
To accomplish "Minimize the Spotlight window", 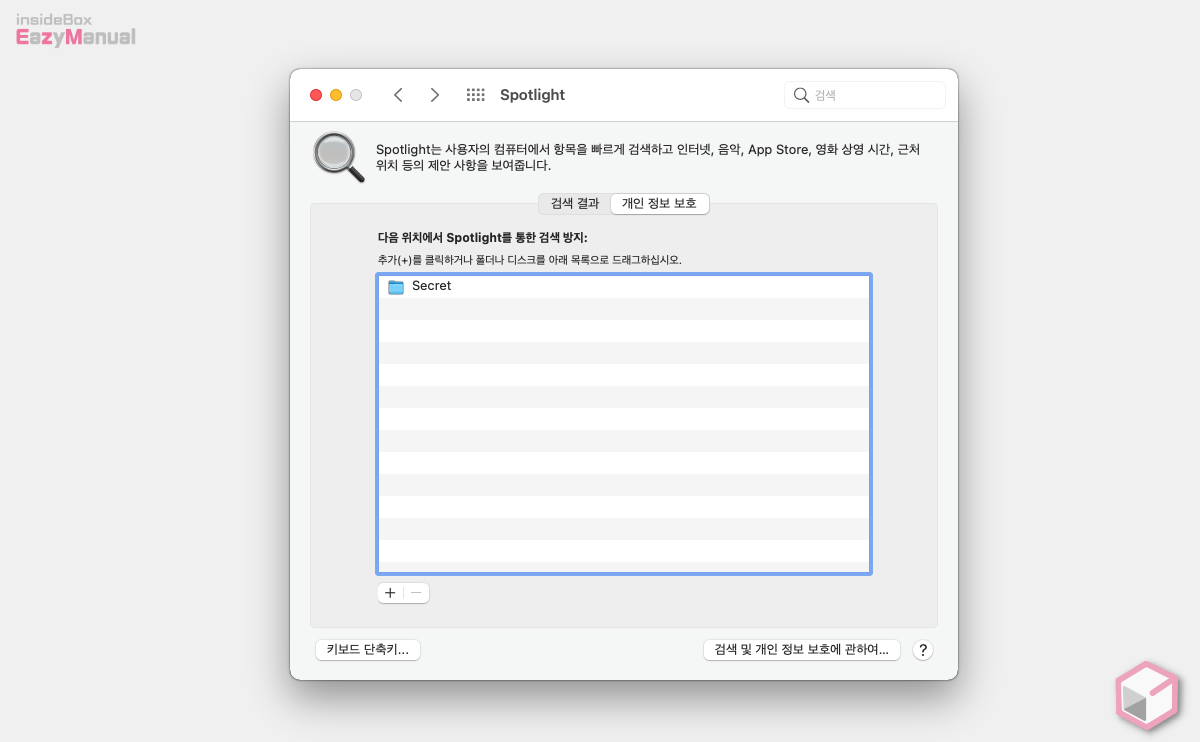I will click(336, 95).
